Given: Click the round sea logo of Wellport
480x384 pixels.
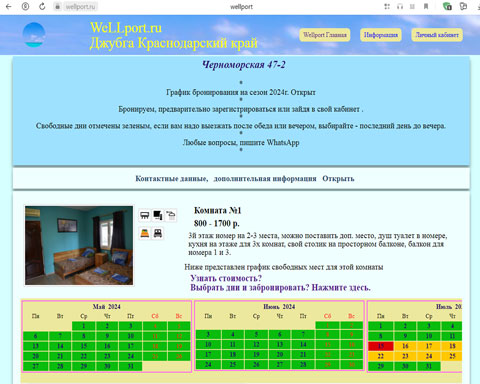Looking at the screenshot, I should [34, 35].
